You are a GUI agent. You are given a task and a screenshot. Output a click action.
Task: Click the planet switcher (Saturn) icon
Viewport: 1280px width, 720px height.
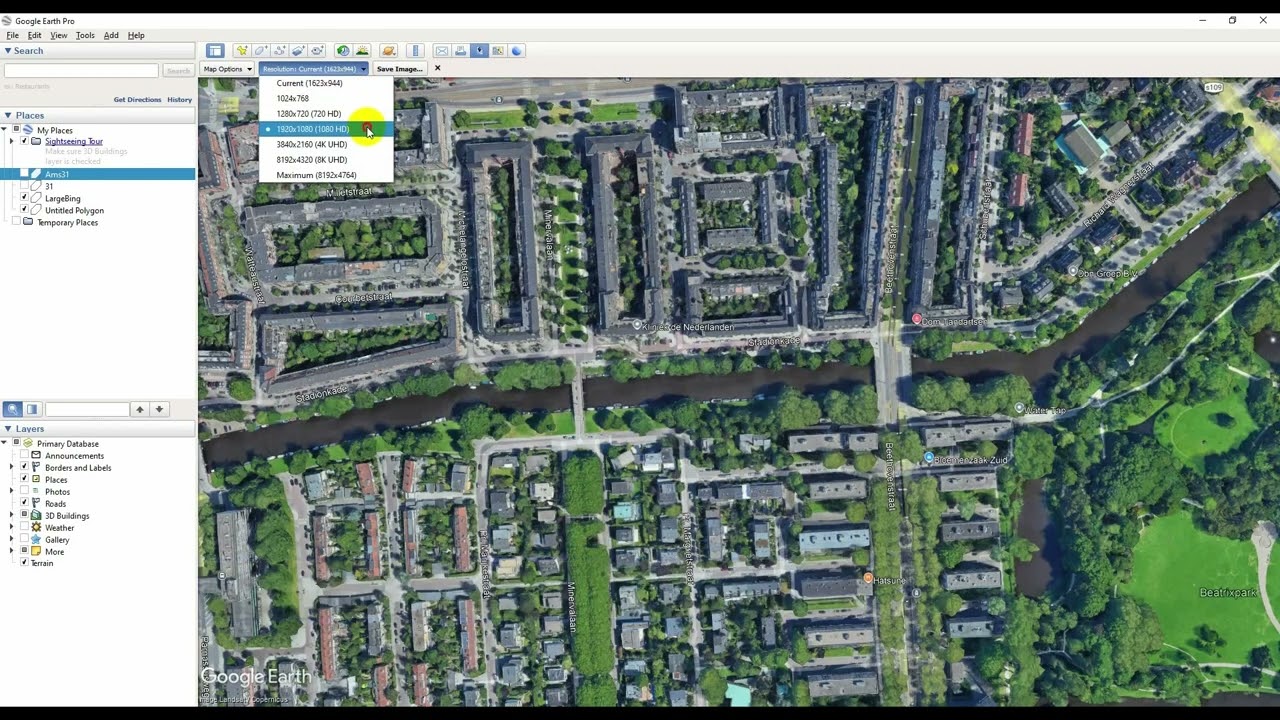(389, 51)
